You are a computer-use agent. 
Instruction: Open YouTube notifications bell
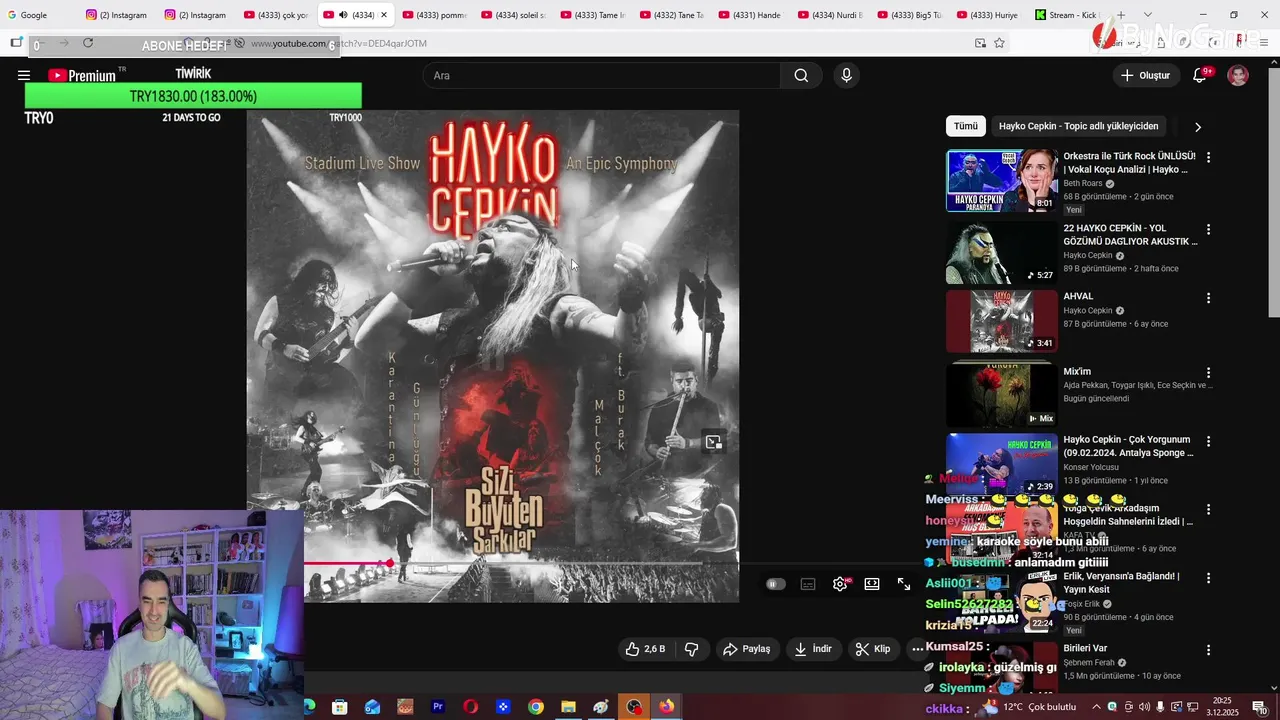tap(1200, 75)
